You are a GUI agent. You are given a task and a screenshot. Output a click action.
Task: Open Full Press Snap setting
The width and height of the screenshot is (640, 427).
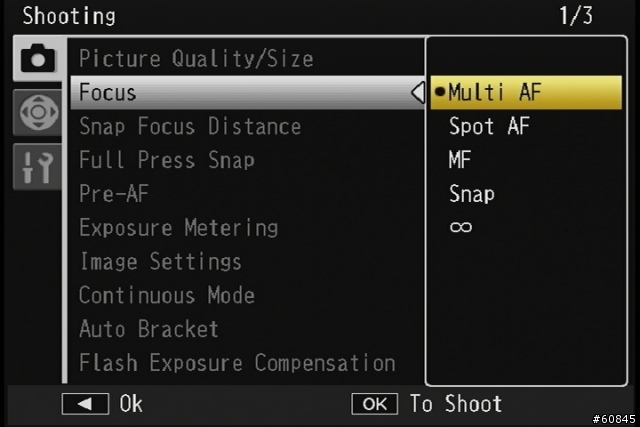(x=167, y=160)
